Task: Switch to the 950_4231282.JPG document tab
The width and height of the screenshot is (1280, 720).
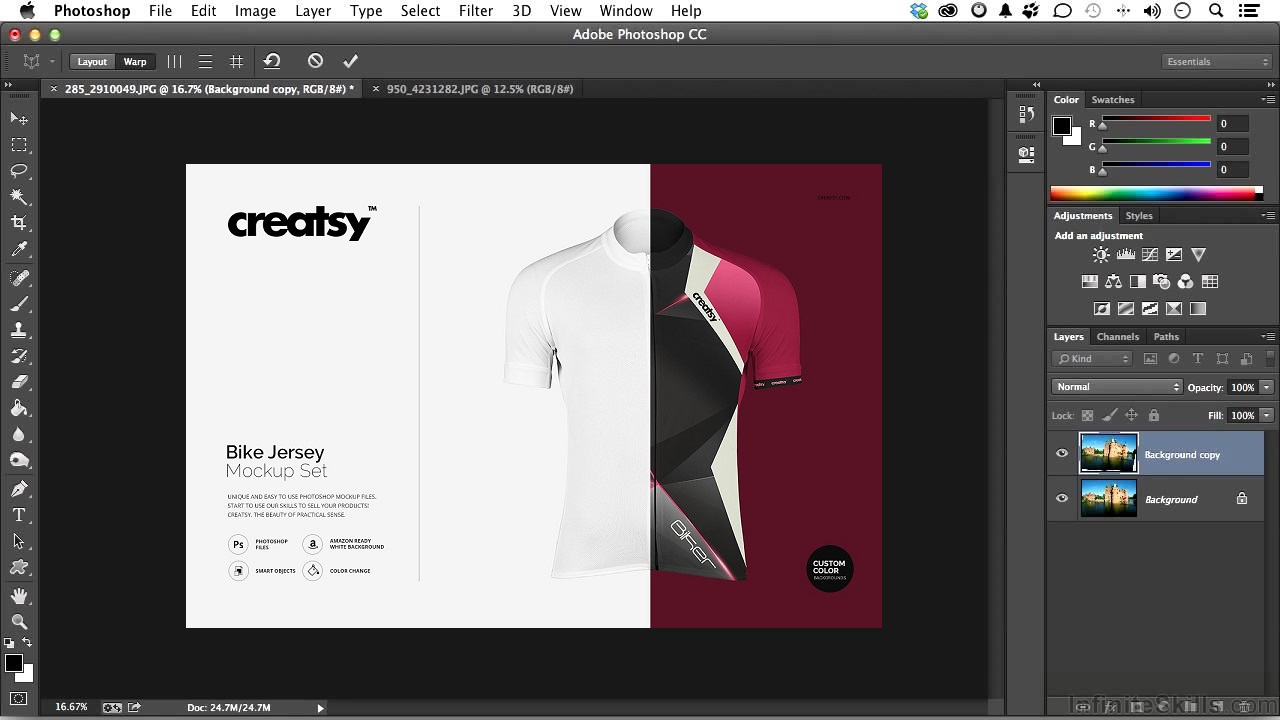Action: coord(480,89)
